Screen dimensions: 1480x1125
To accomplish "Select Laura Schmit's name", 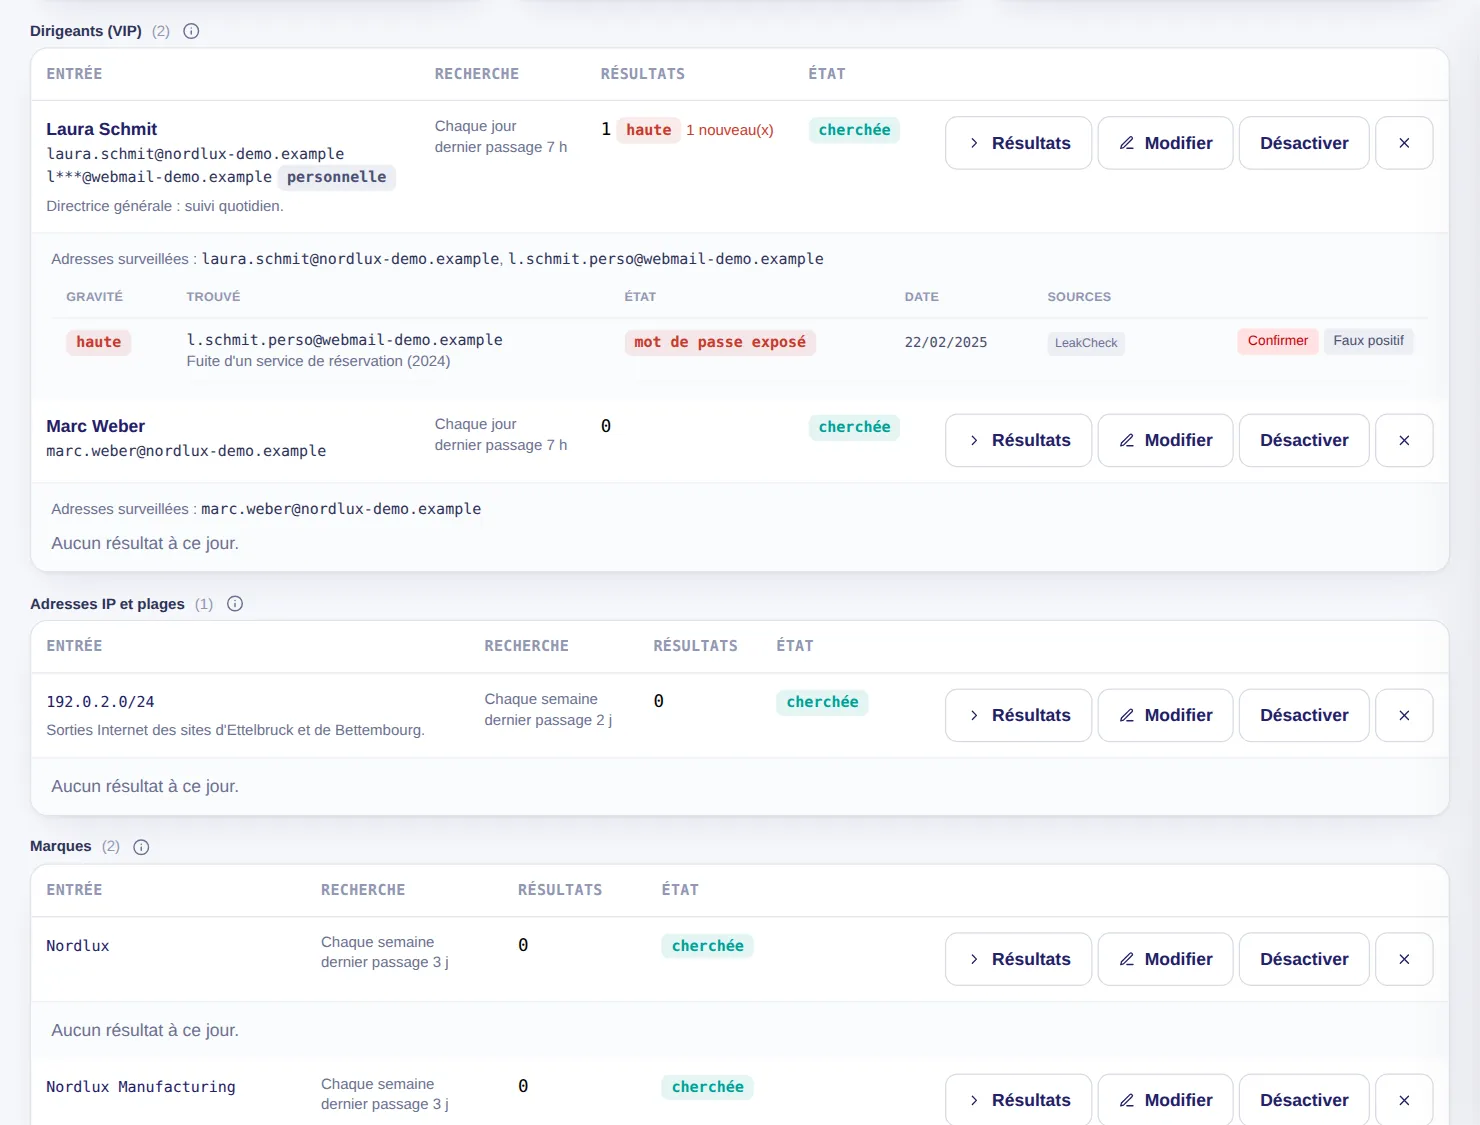I will pyautogui.click(x=102, y=129).
